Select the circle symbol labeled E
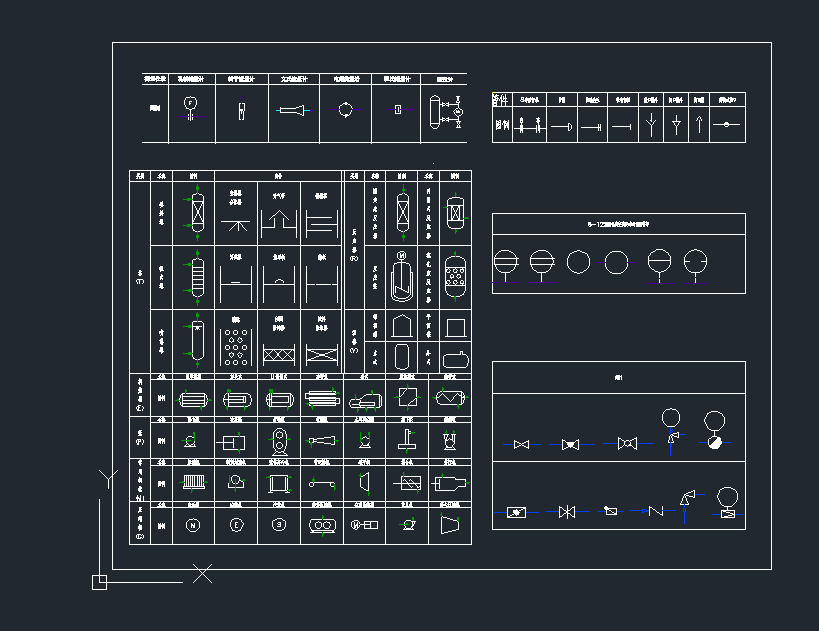Image resolution: width=819 pixels, height=631 pixels. click(x=236, y=524)
